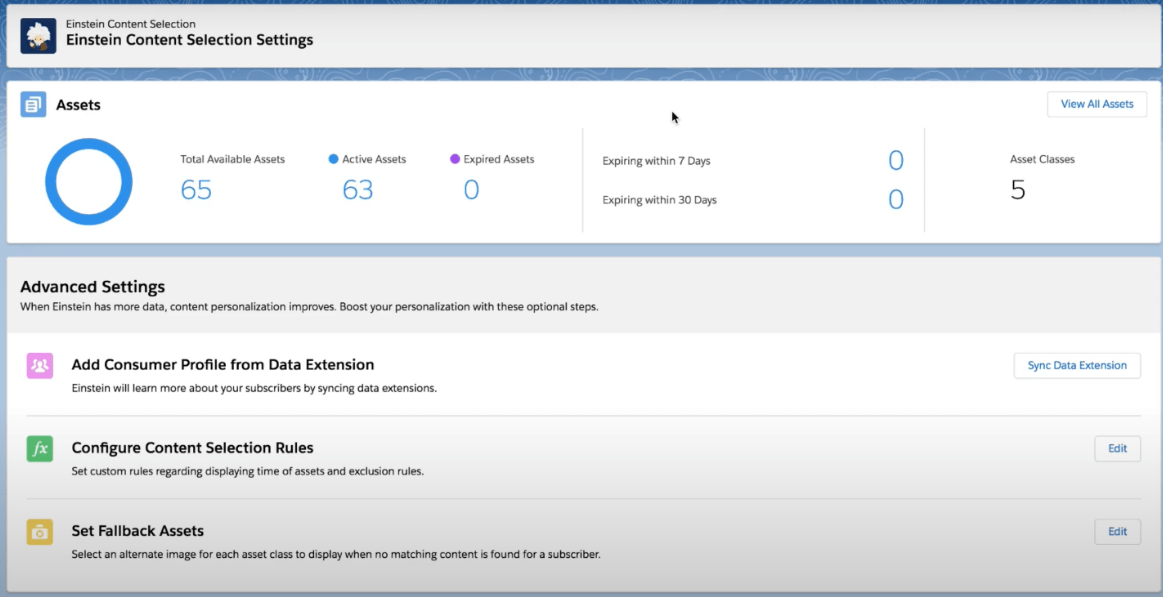This screenshot has height=597, width=1163.
Task: Click the Advanced Settings heading
Action: point(93,286)
